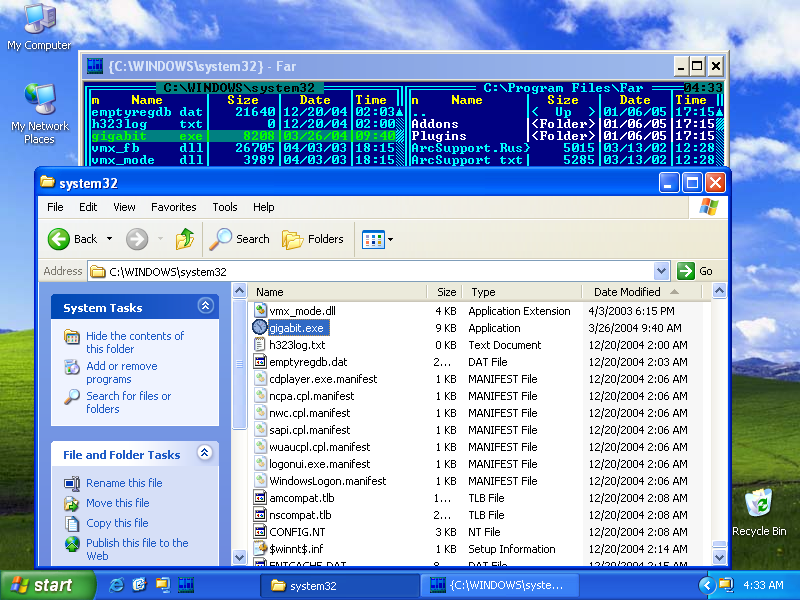Select $winnt$.inf file icon
This screenshot has width=800, height=600.
tap(260, 548)
